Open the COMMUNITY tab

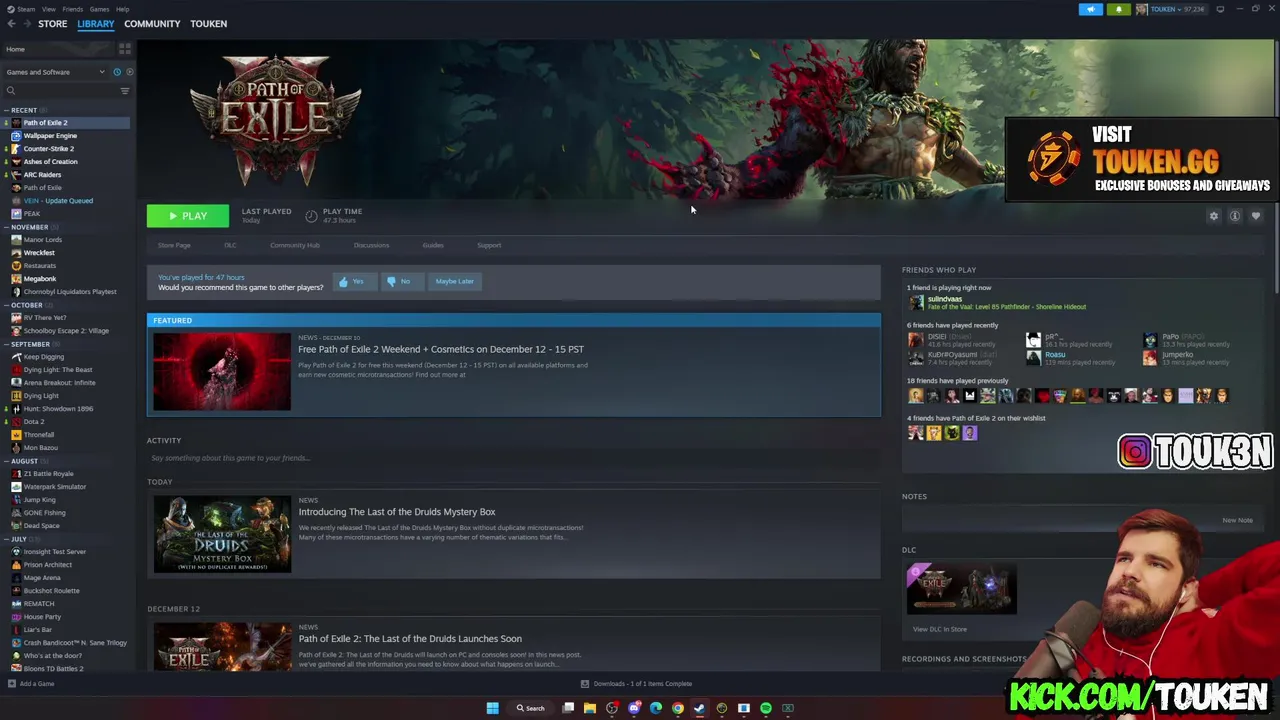[152, 24]
